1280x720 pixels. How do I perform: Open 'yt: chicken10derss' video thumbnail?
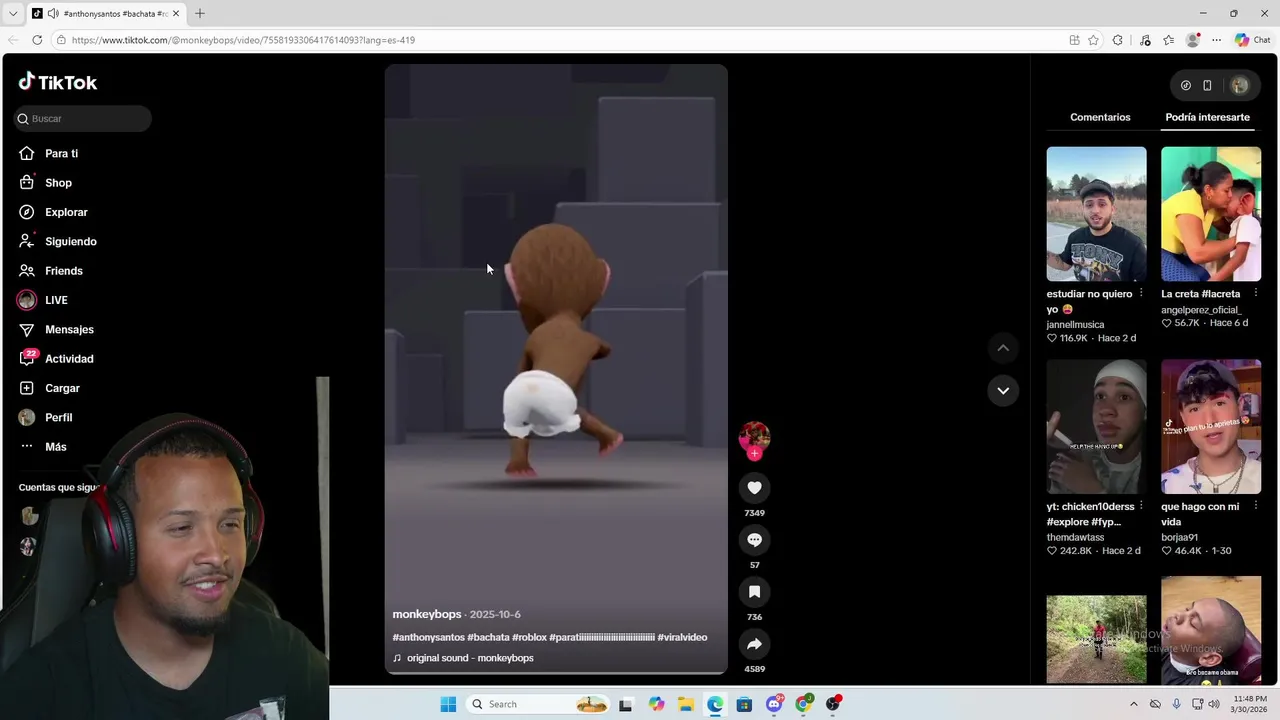pos(1096,426)
